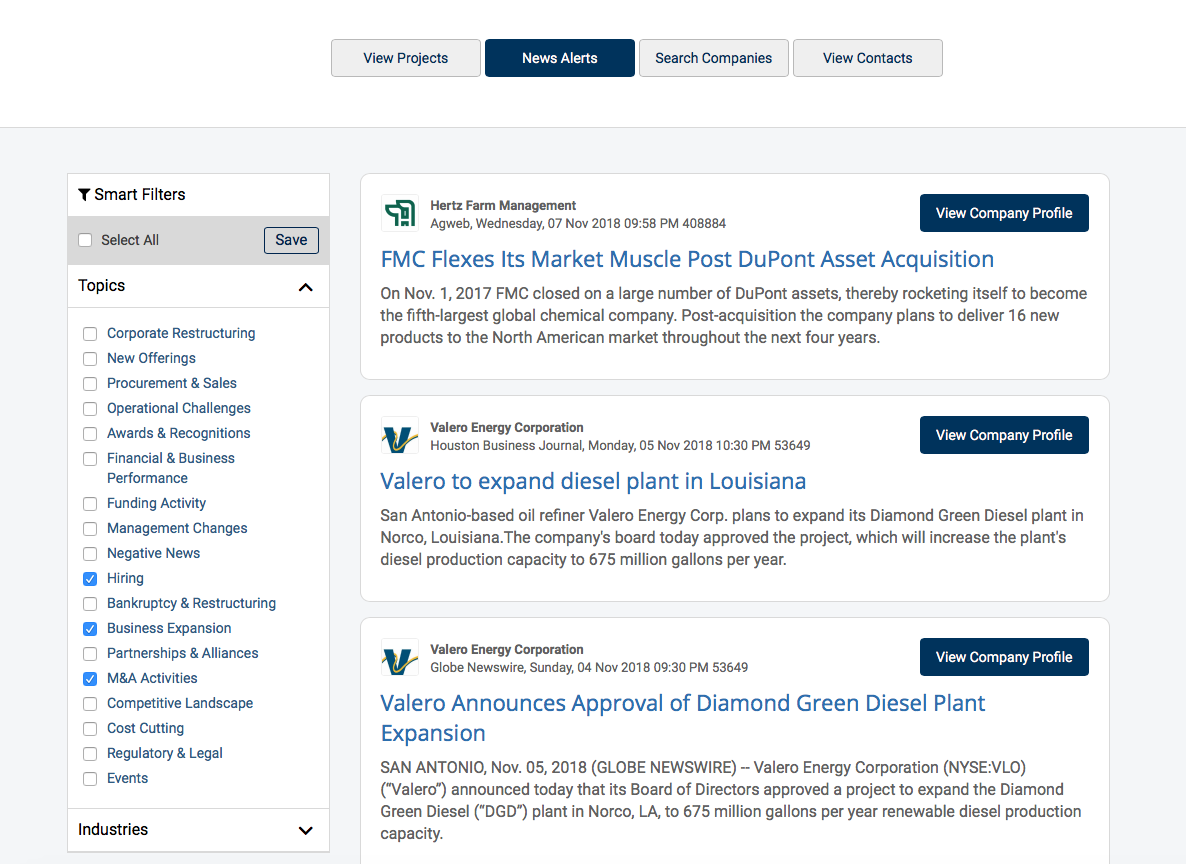Image resolution: width=1186 pixels, height=864 pixels.
Task: Click the Hertz Farm Management company name
Action: point(503,205)
